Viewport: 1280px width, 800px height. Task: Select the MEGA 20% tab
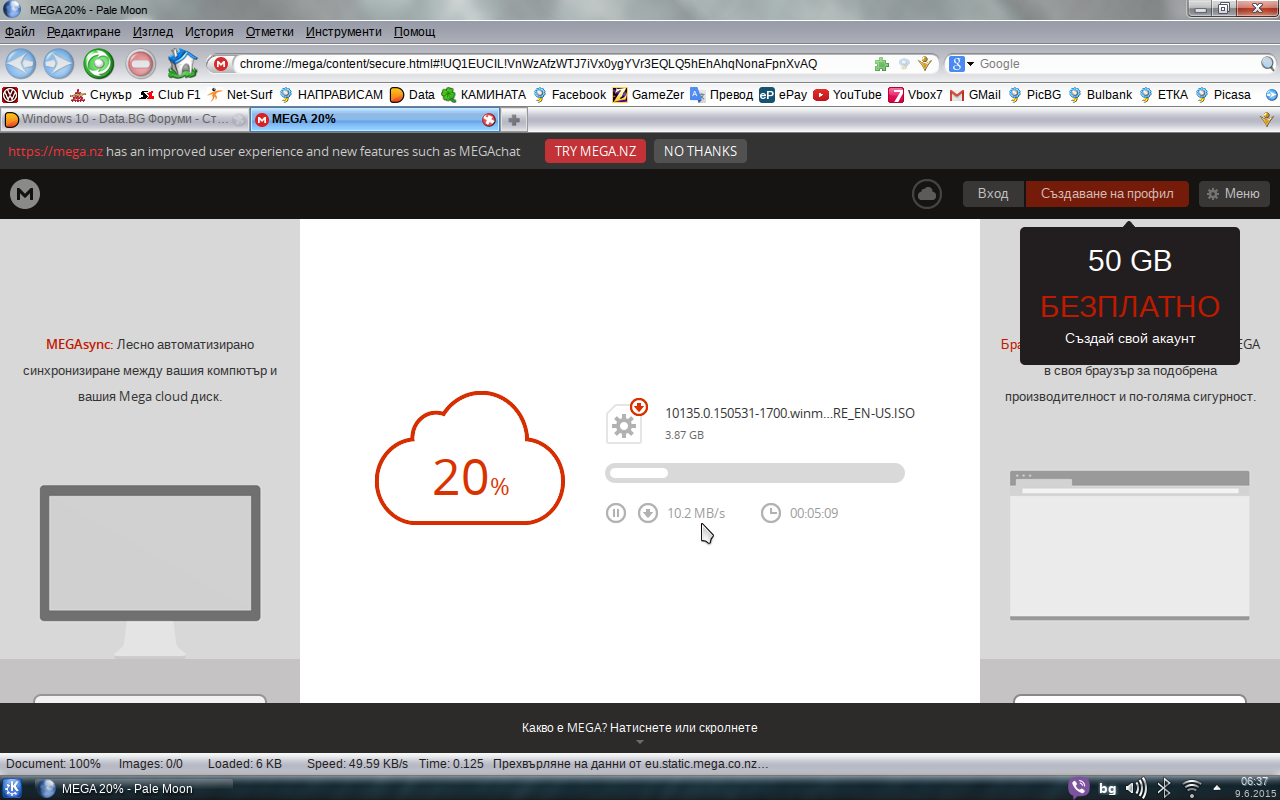click(375, 119)
